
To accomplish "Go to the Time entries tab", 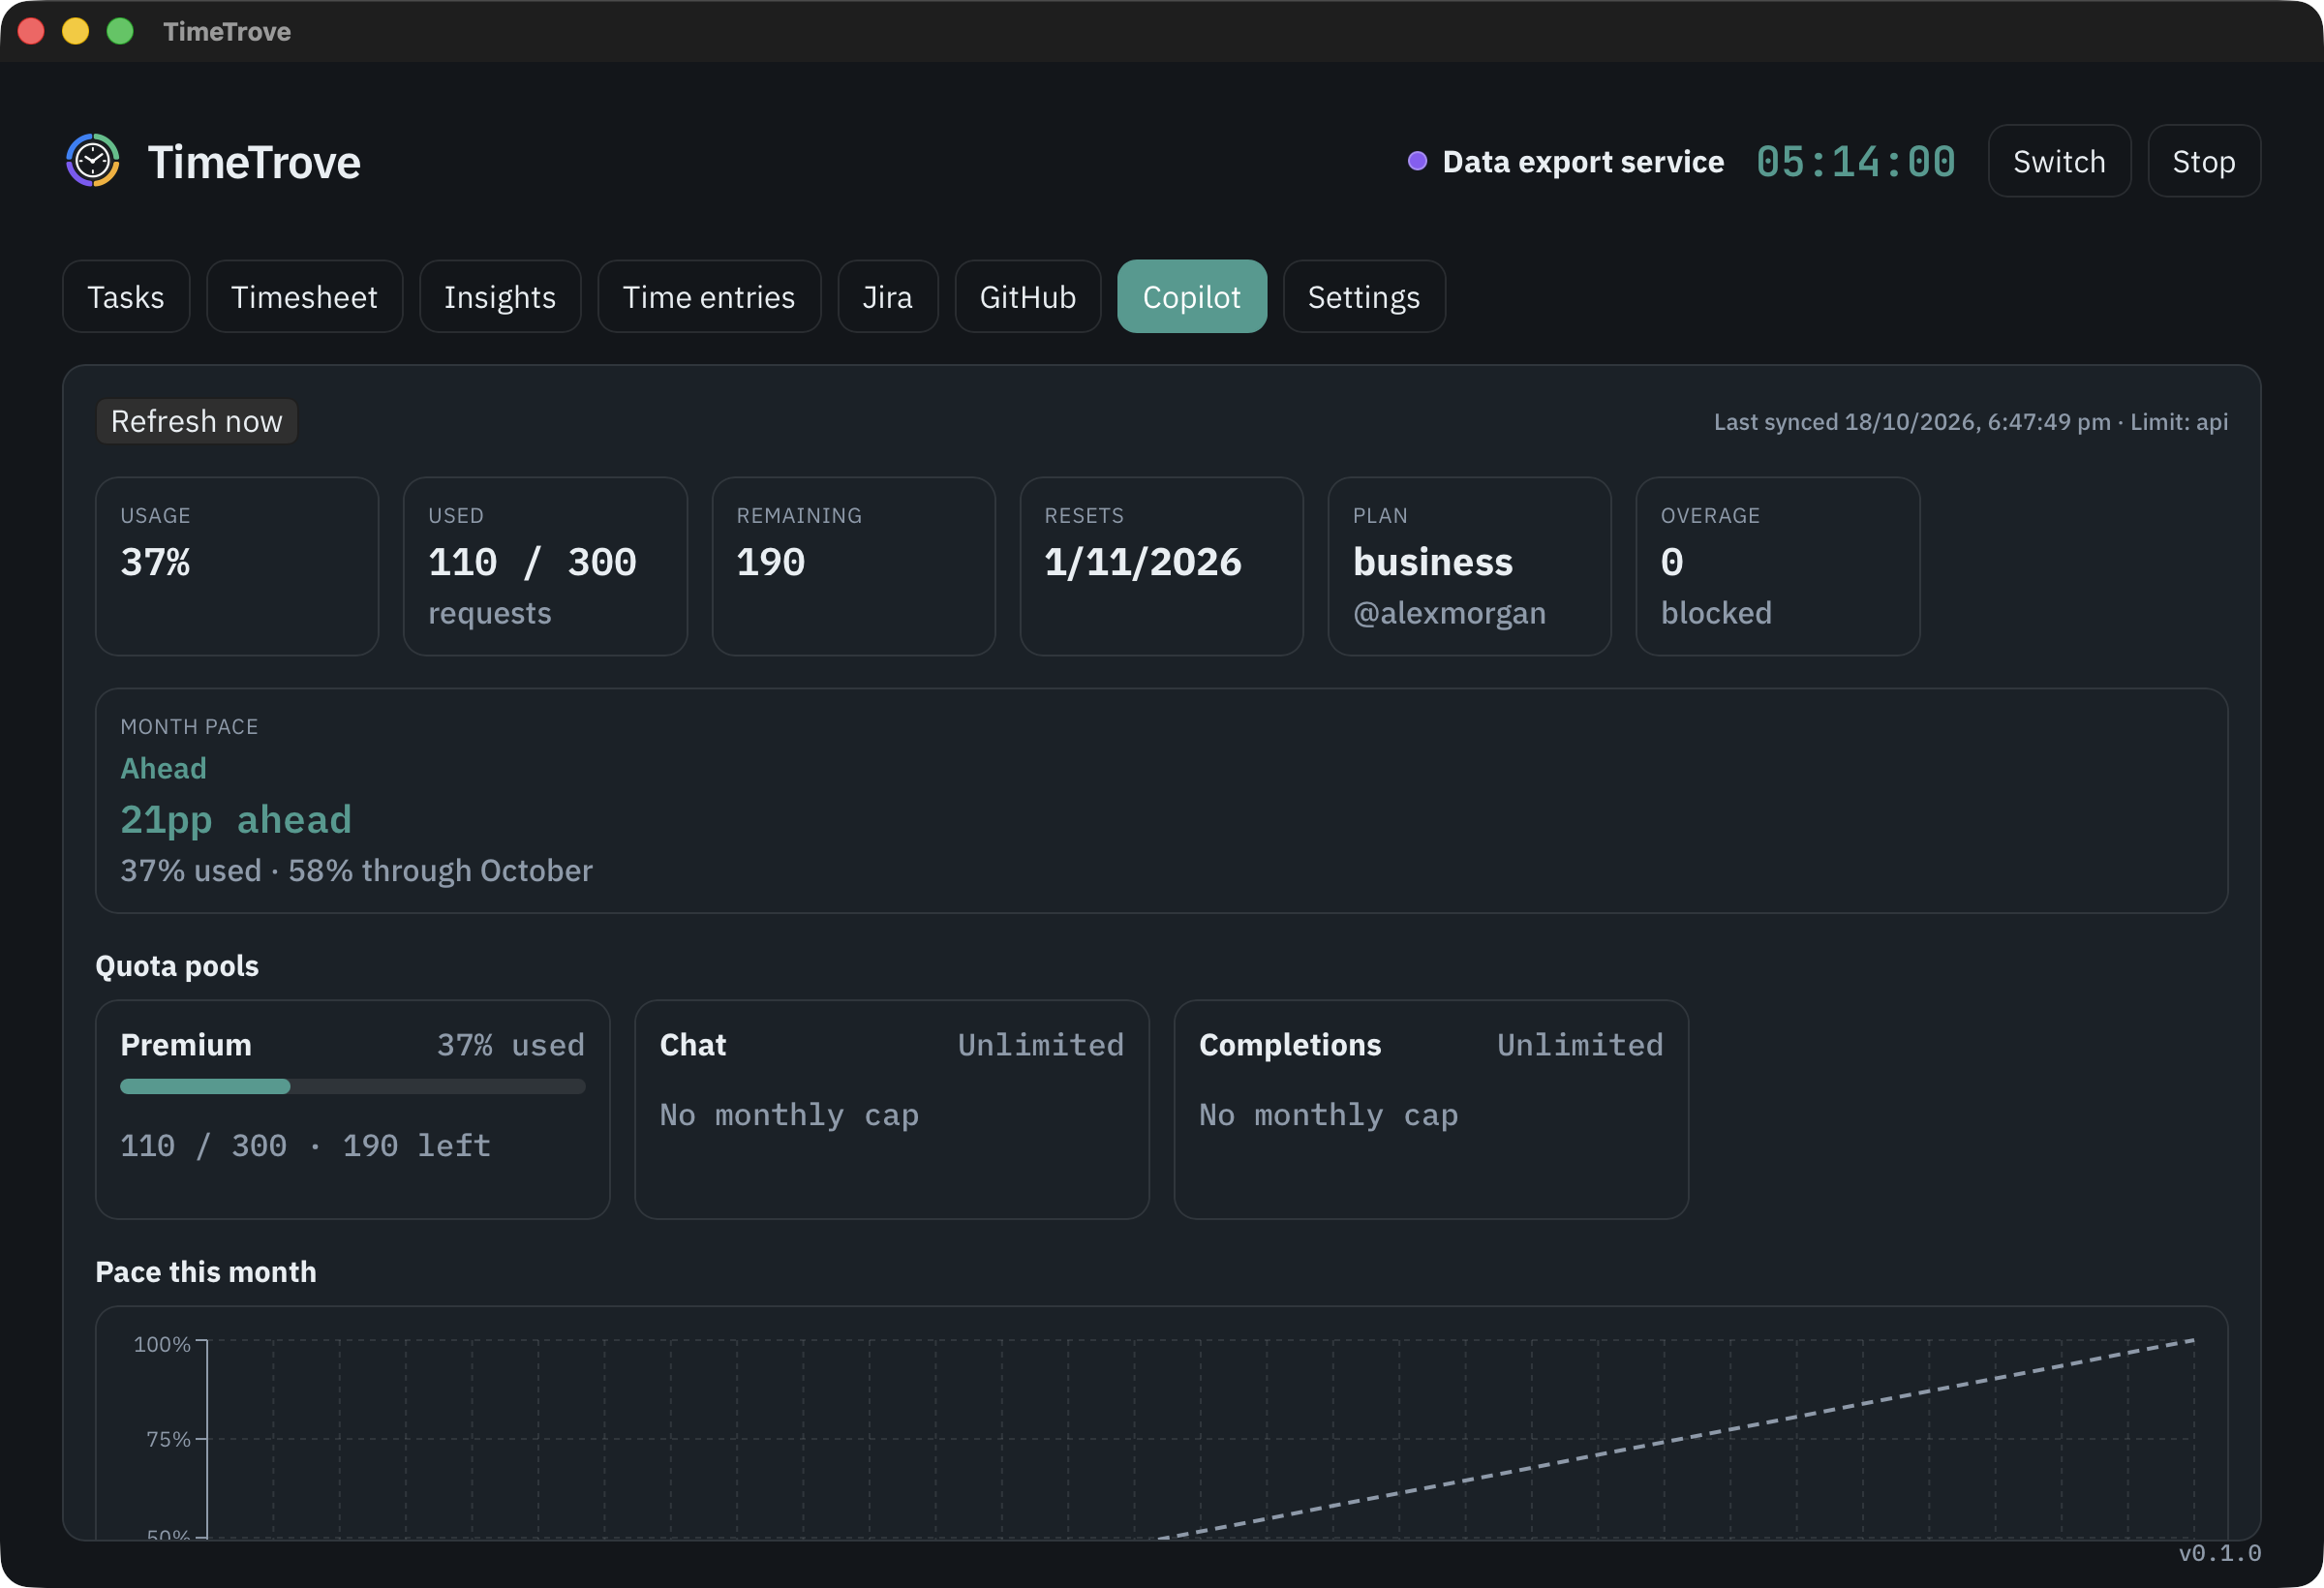I will click(709, 296).
